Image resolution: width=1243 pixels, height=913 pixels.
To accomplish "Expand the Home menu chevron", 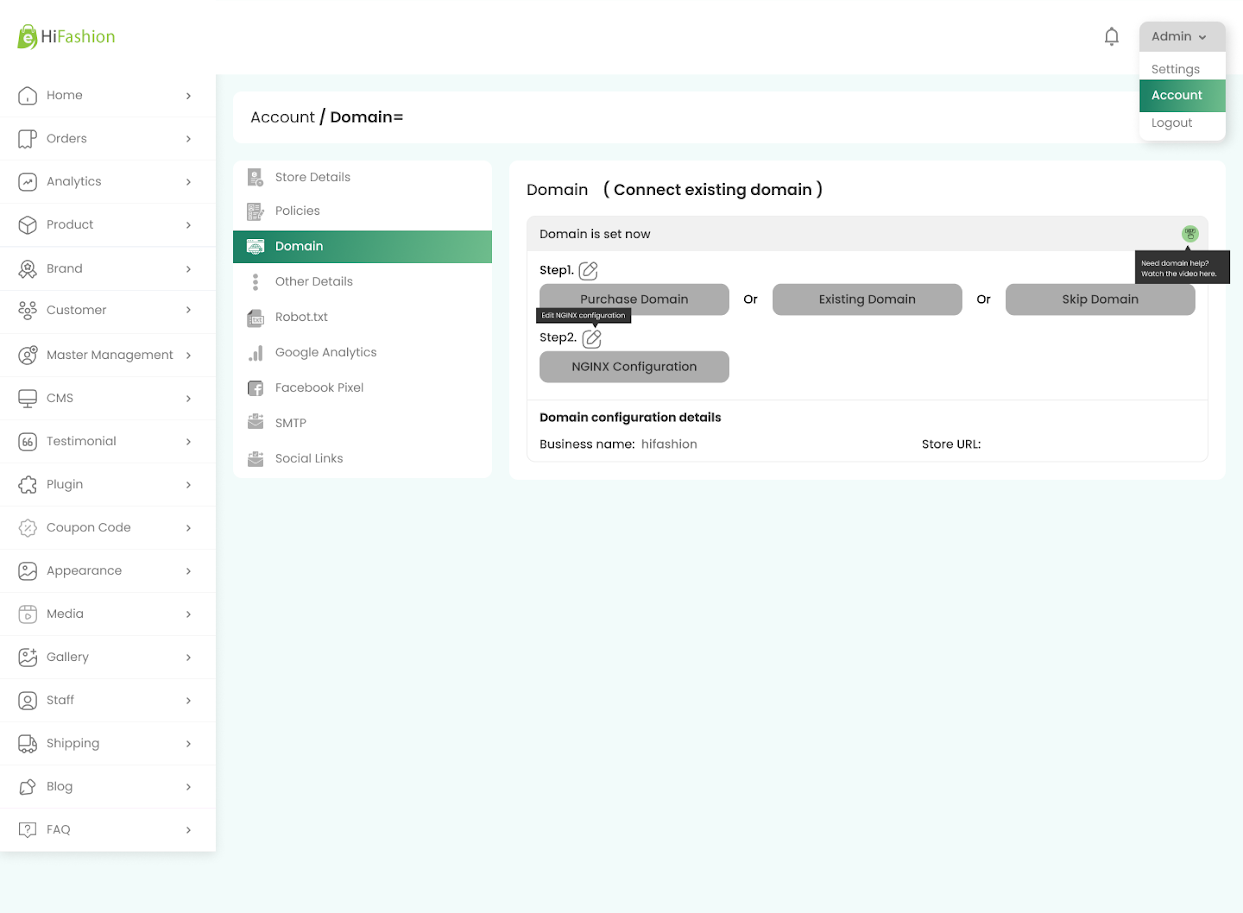I will click(188, 96).
